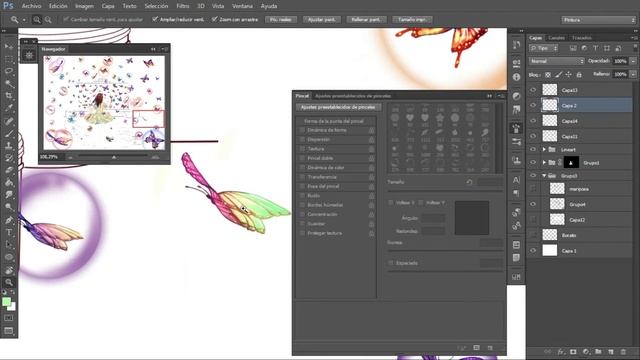Select the Ellipse shape tool
This screenshot has width=640, height=360.
point(9,257)
